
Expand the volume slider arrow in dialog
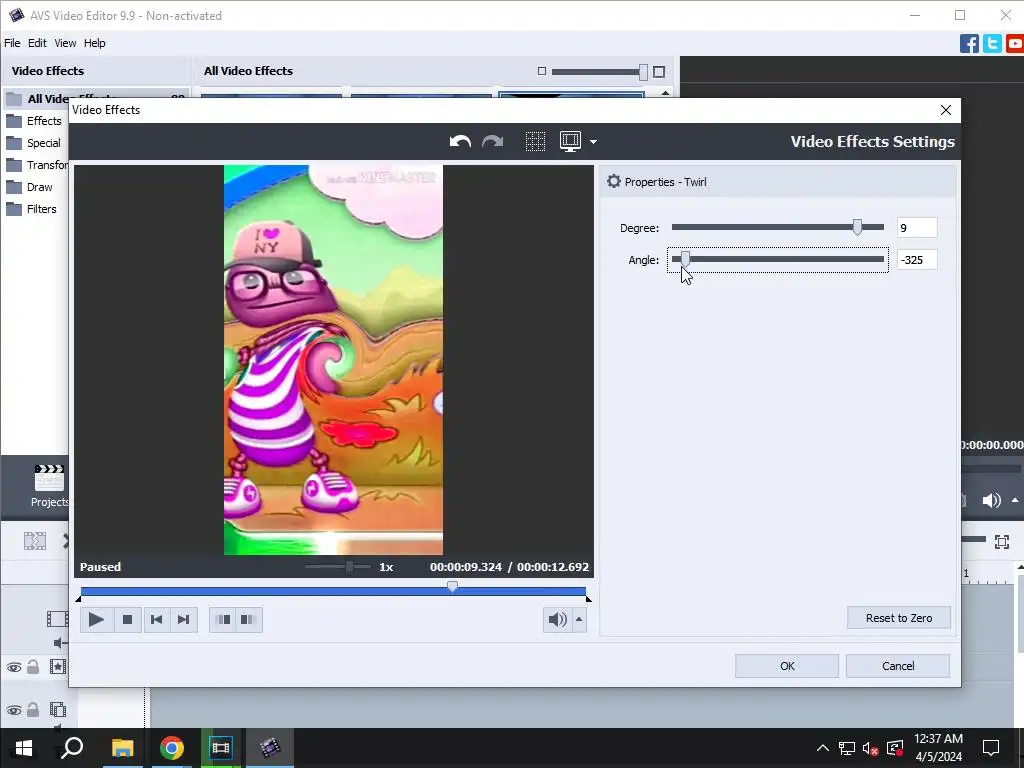(x=579, y=620)
